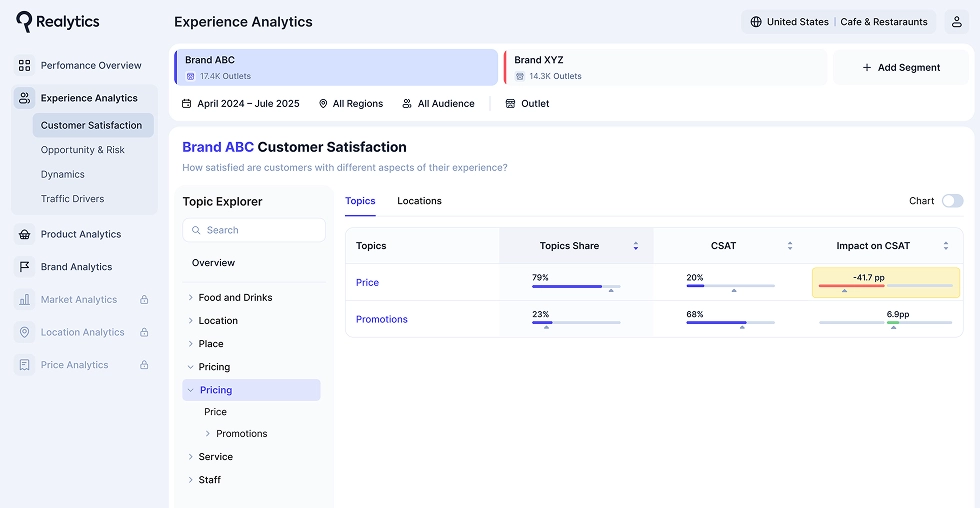Image resolution: width=980 pixels, height=508 pixels.
Task: Click the Realytics logo icon
Action: pyautogui.click(x=24, y=22)
